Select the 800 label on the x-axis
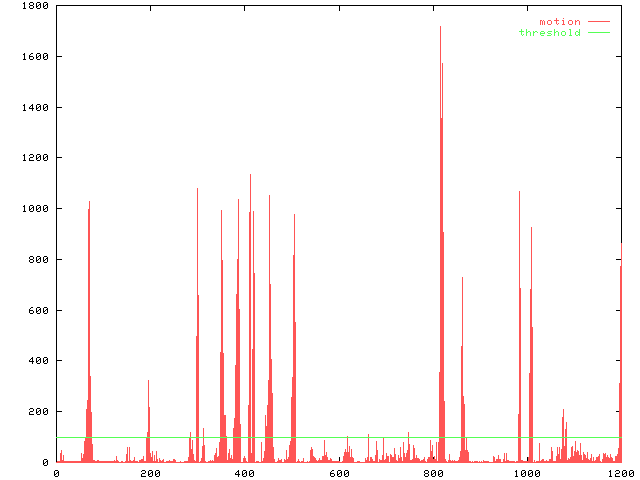This screenshot has width=640, height=480. tap(432, 473)
